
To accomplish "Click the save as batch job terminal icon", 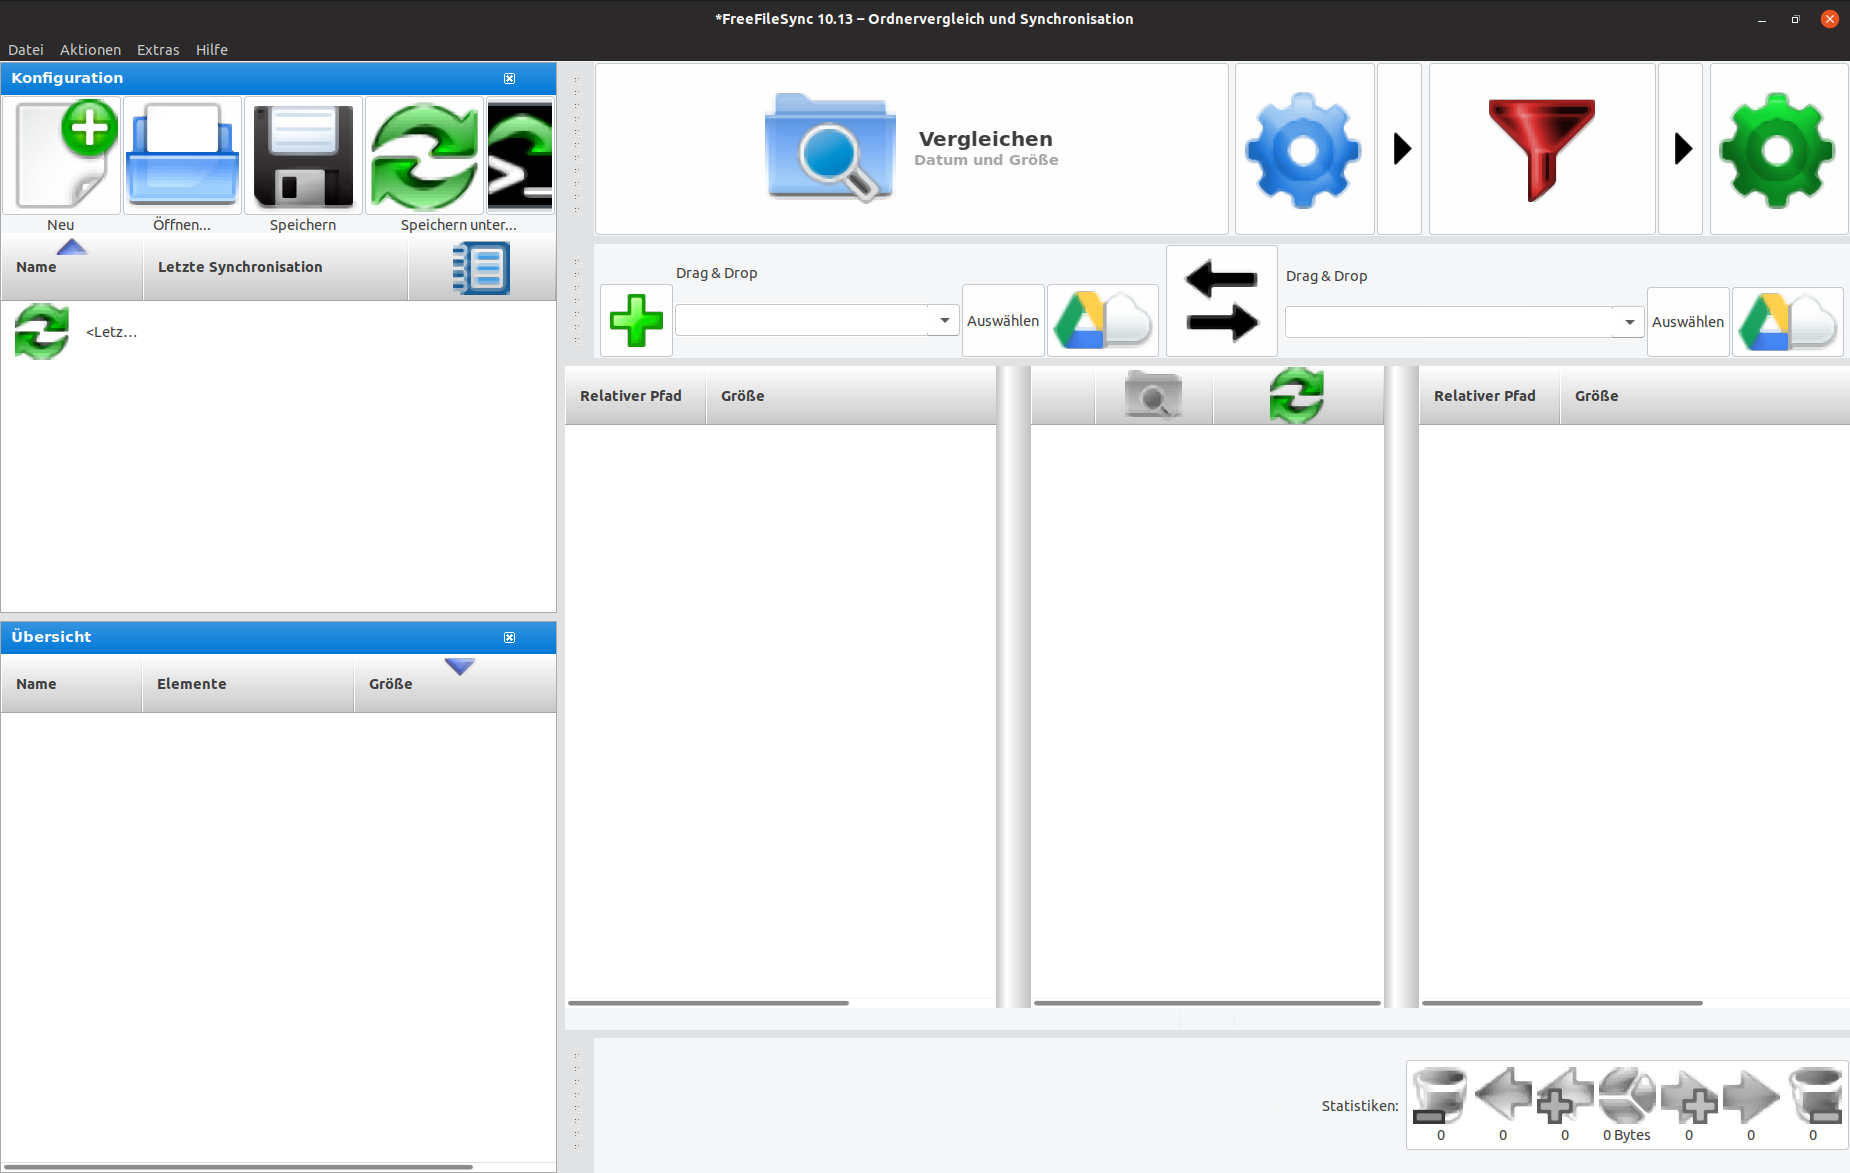I will click(520, 156).
